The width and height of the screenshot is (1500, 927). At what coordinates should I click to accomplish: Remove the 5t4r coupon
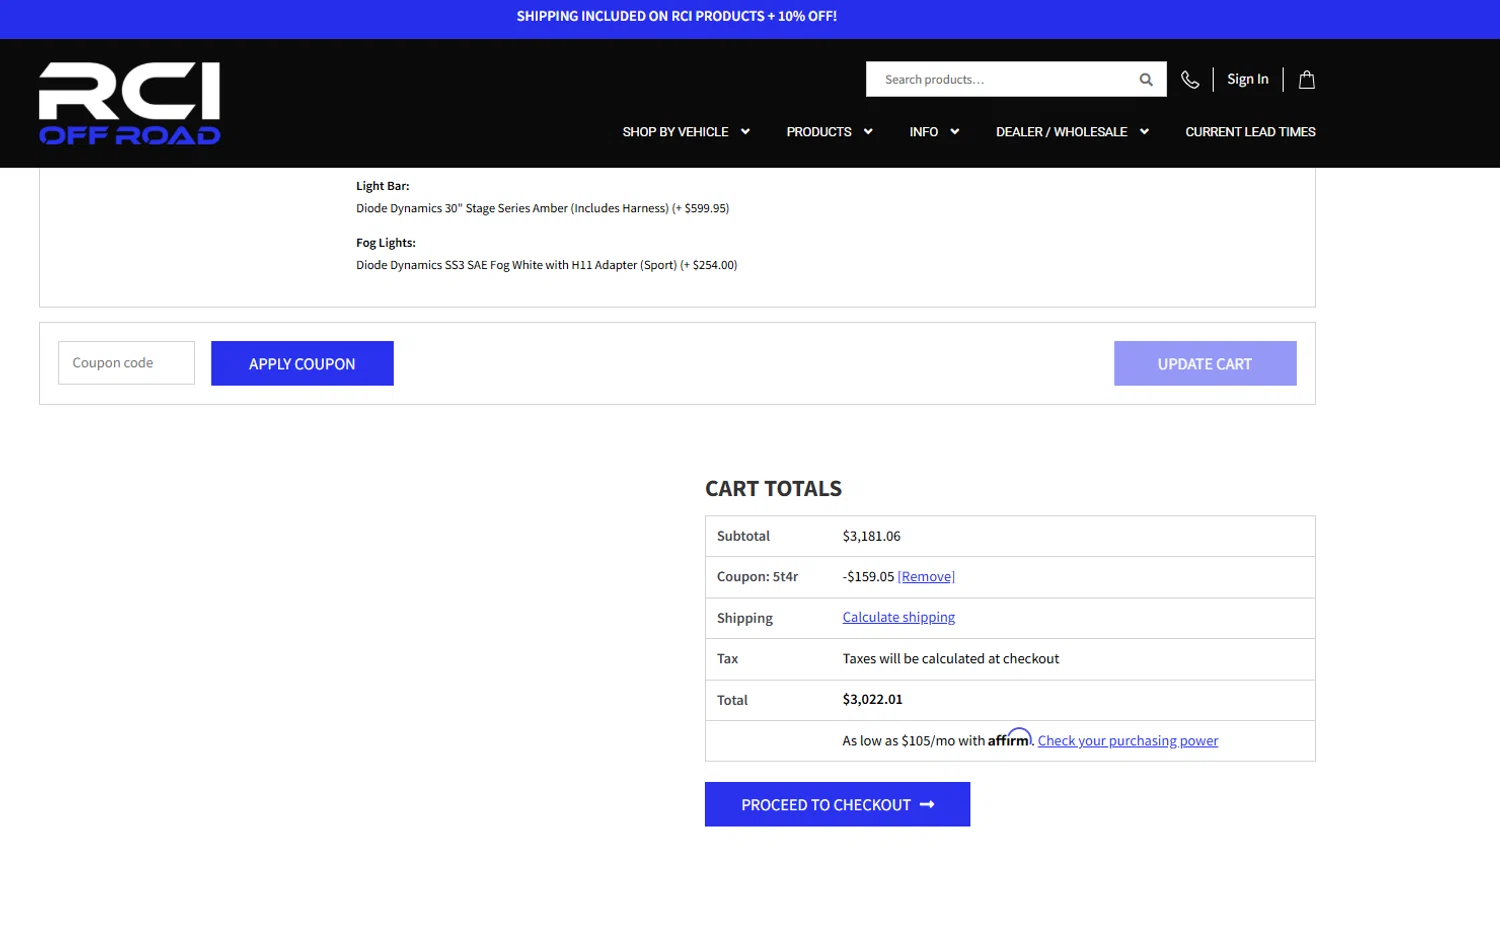926,577
